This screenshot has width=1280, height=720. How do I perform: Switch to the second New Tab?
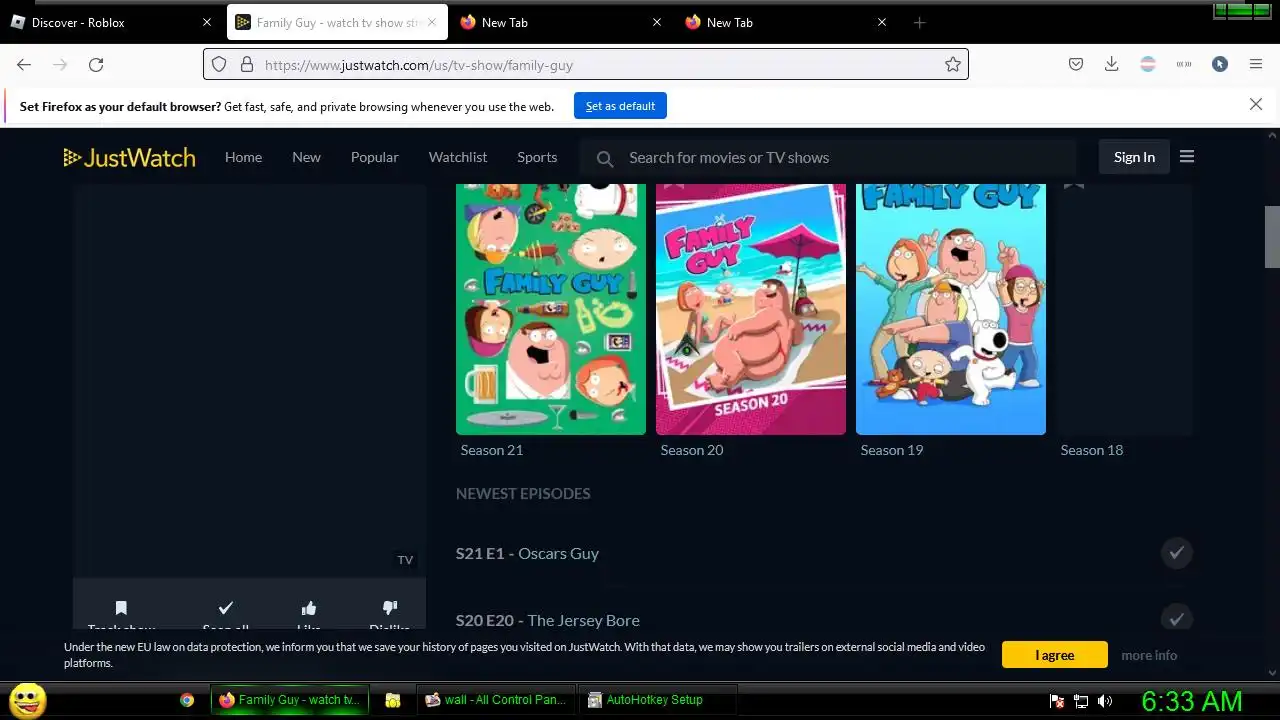(x=786, y=22)
